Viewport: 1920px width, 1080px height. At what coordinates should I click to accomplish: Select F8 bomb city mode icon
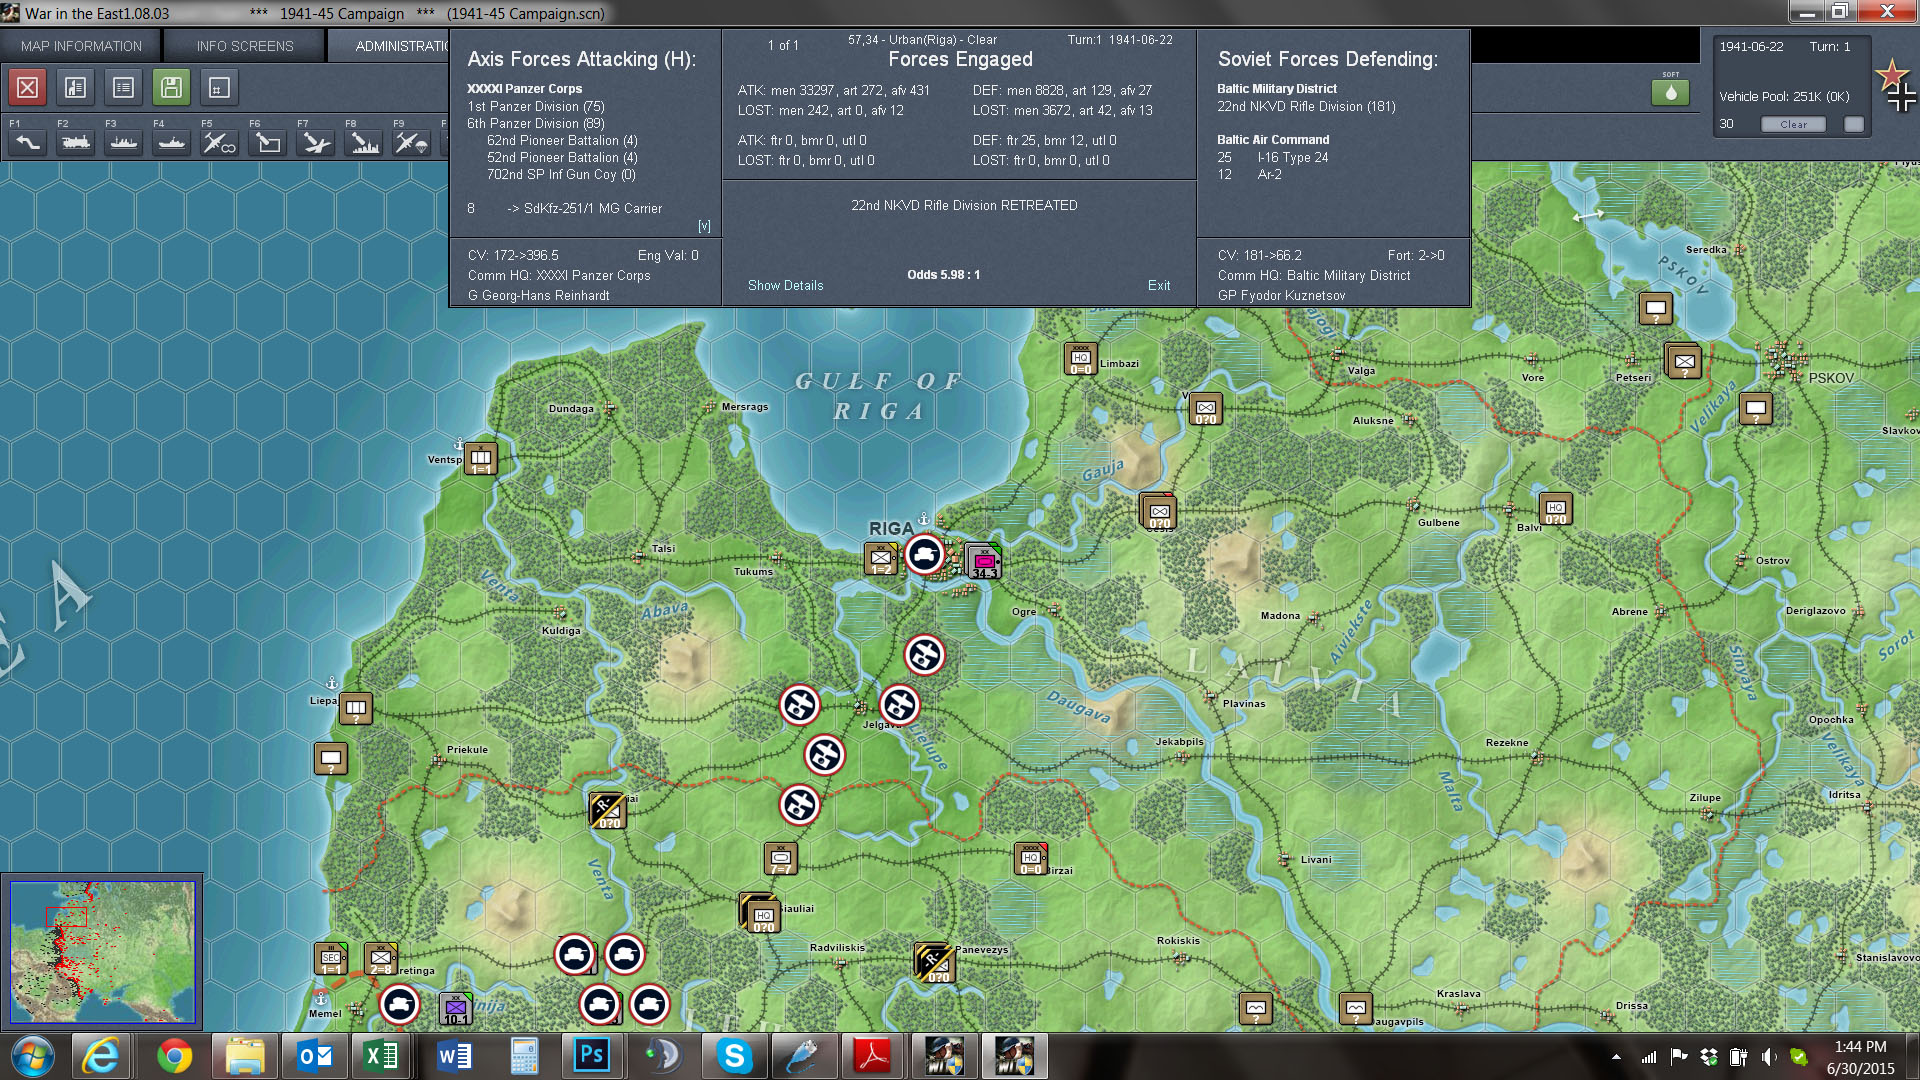click(x=364, y=143)
